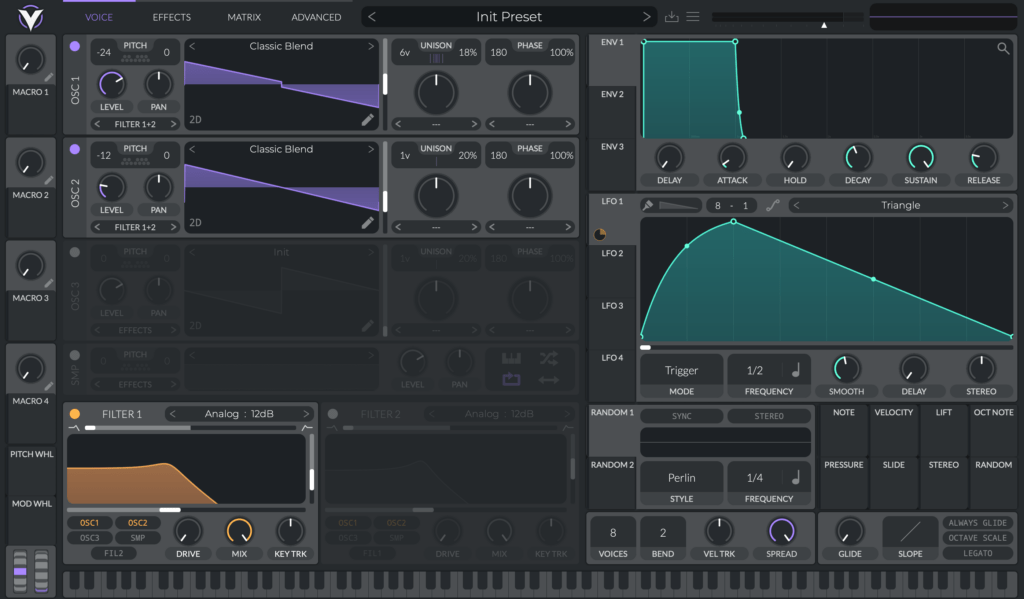Open Filter 1 Analog : 12dB type selector
The height and width of the screenshot is (599, 1024).
pos(240,413)
